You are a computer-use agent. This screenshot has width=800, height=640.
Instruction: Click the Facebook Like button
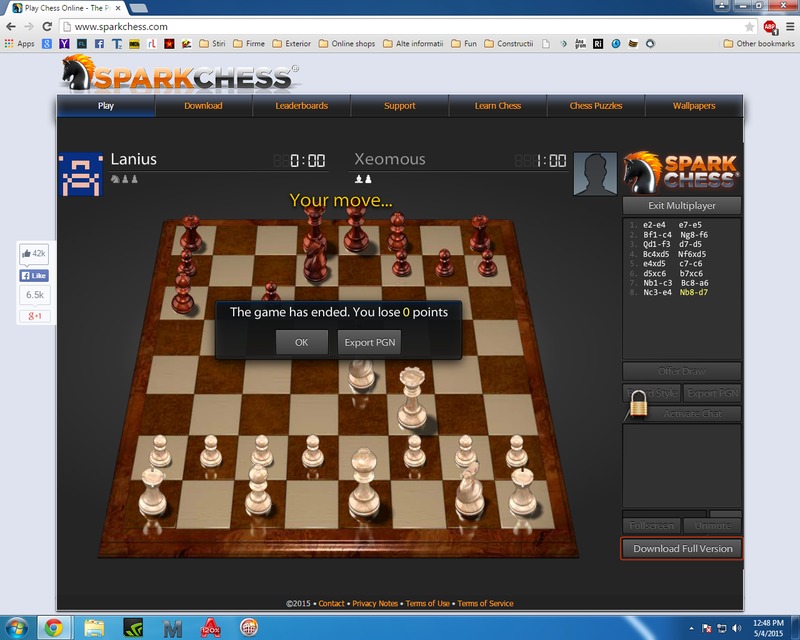point(34,276)
